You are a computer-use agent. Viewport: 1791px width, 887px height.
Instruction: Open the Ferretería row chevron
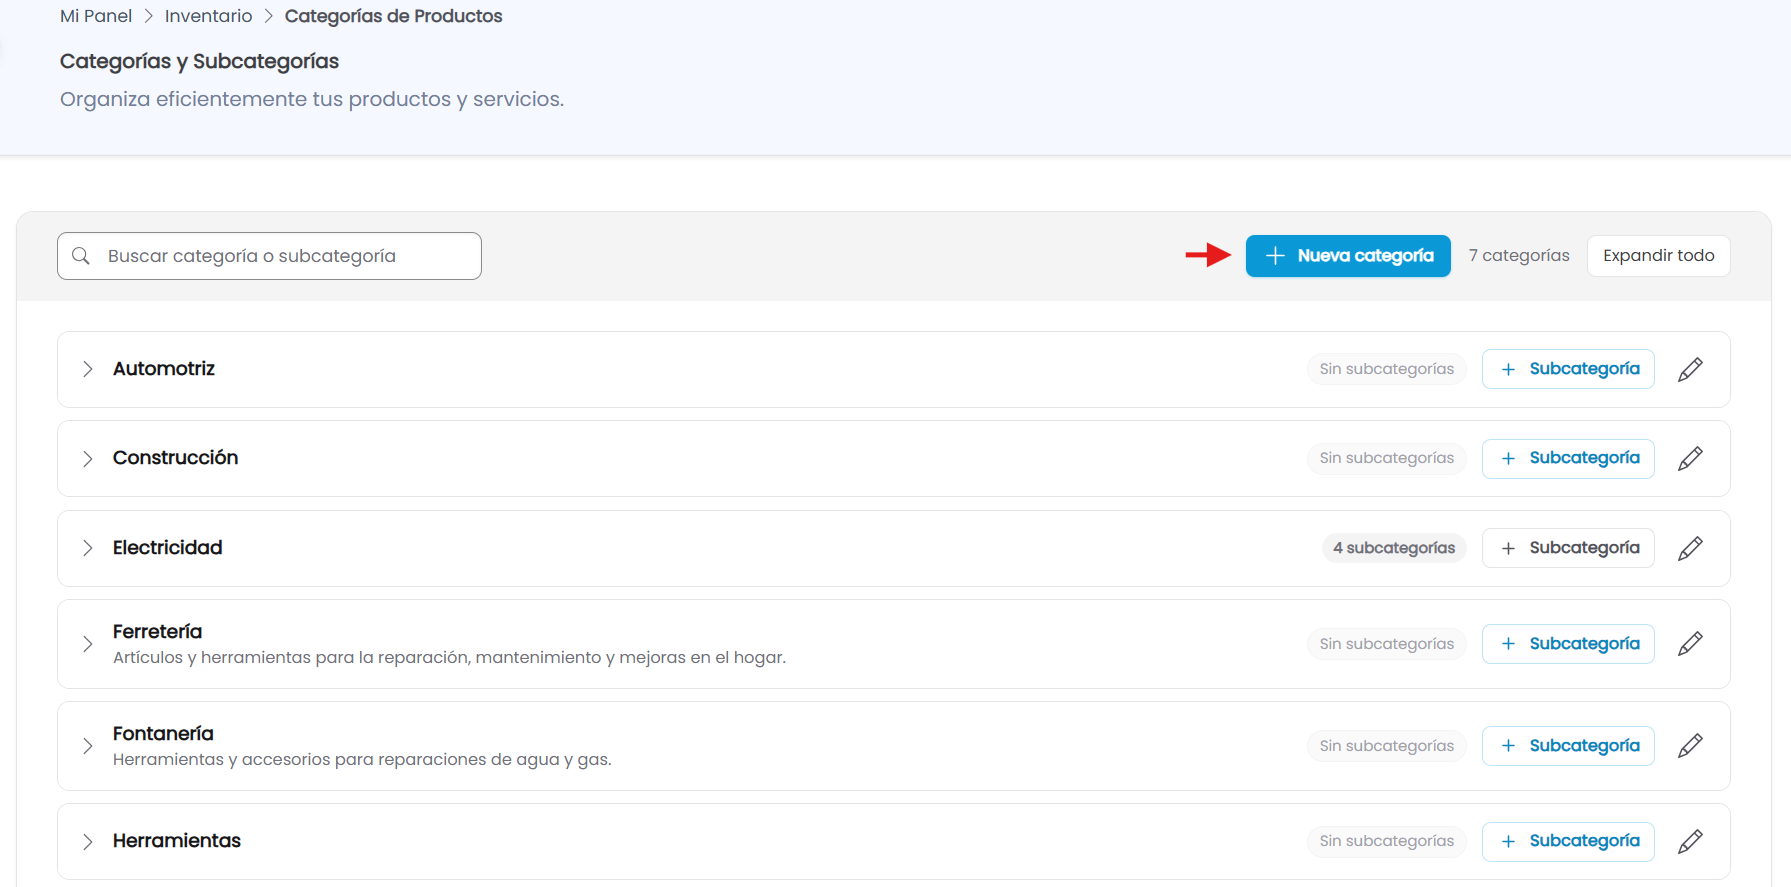point(88,643)
